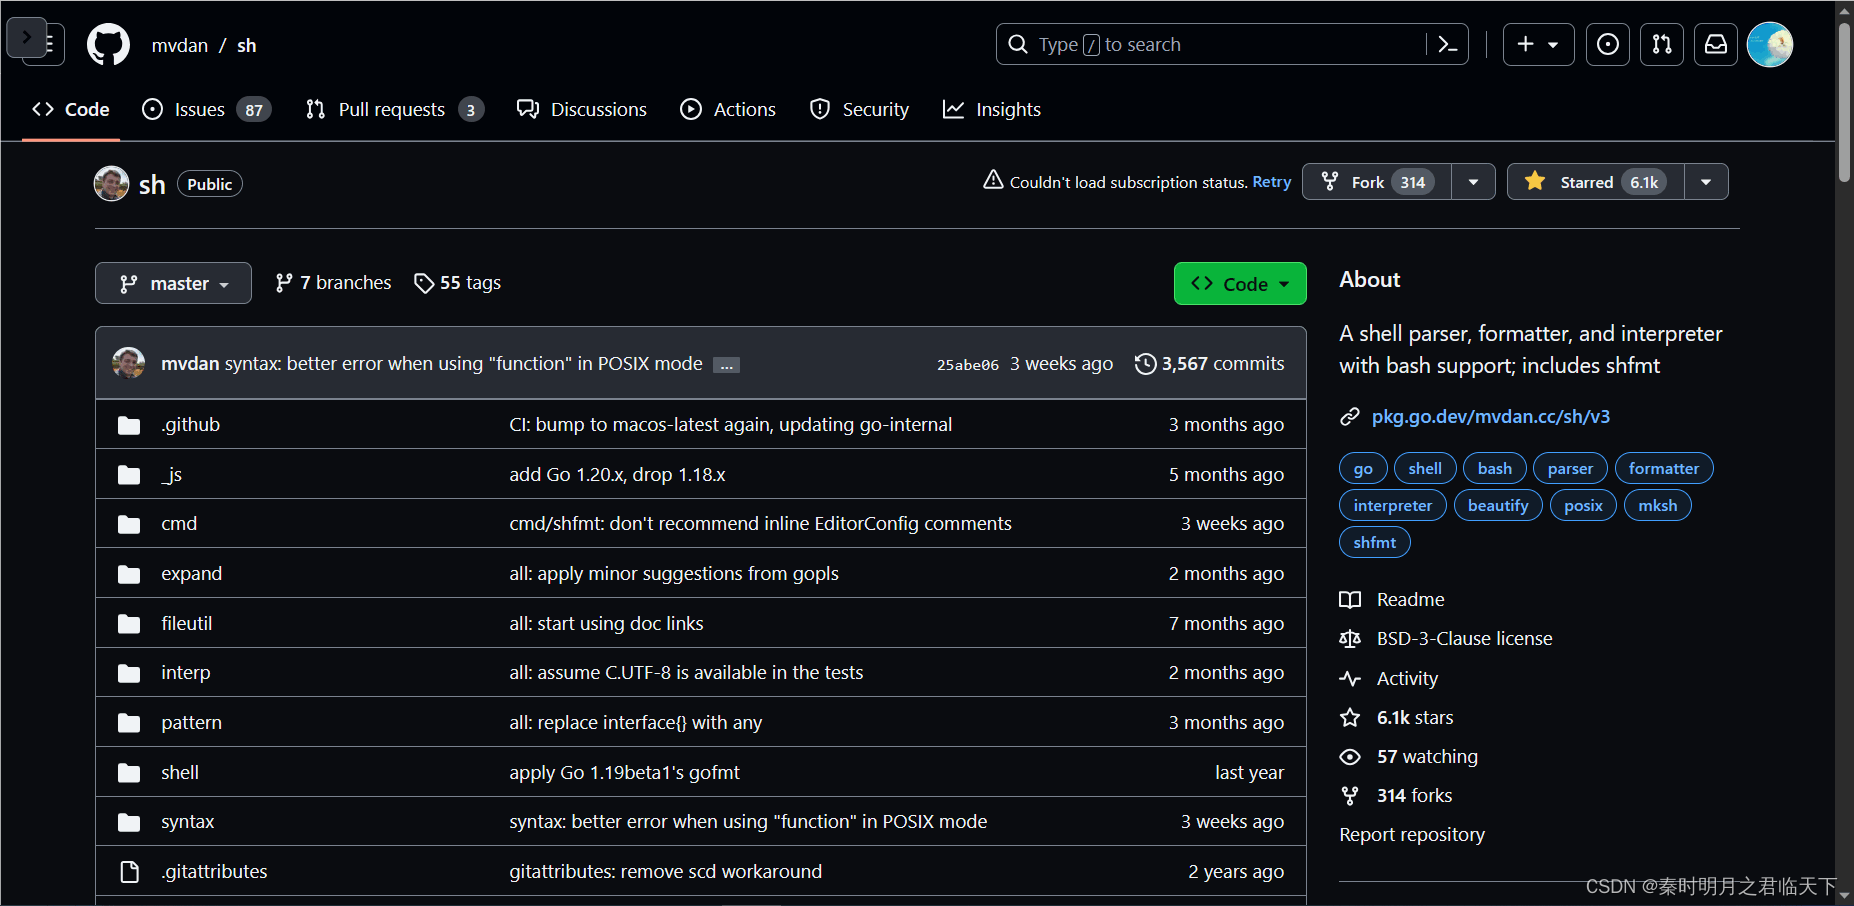Click the owner avatar beside sh title
1854x906 pixels.
[111, 183]
